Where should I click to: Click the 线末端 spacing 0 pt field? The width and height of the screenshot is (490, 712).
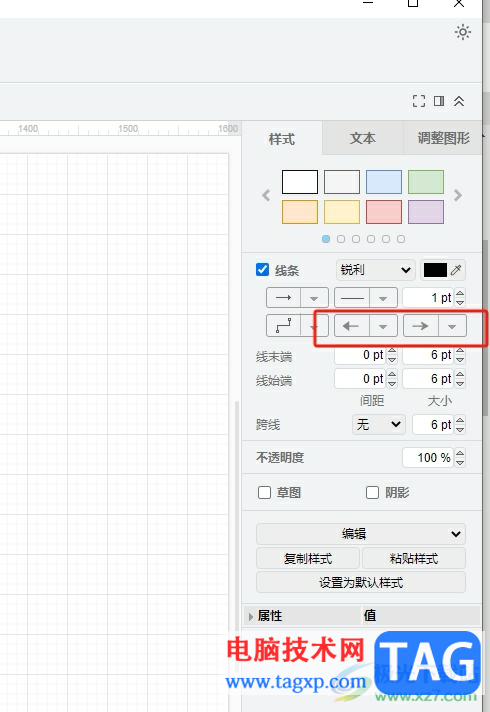360,355
